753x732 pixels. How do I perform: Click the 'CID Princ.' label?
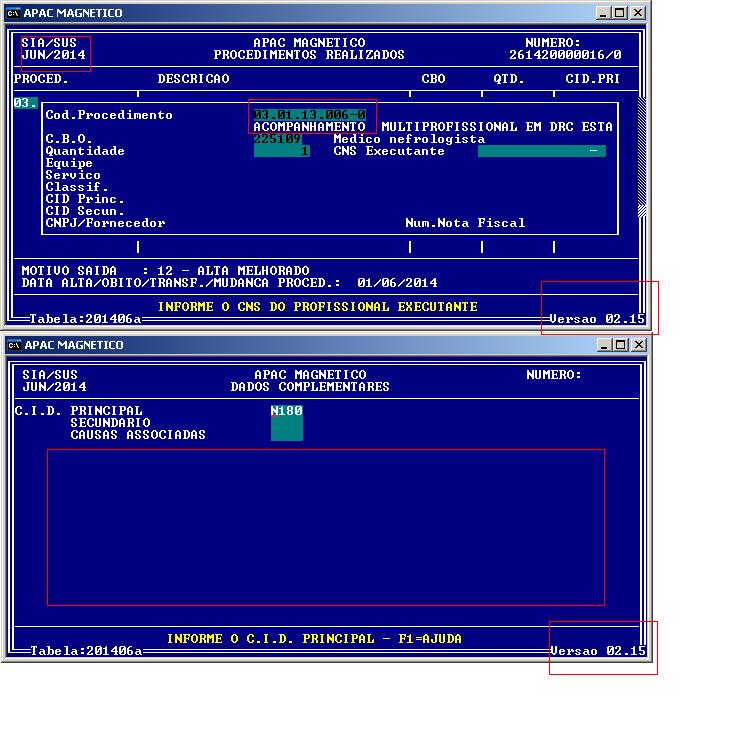tap(85, 199)
